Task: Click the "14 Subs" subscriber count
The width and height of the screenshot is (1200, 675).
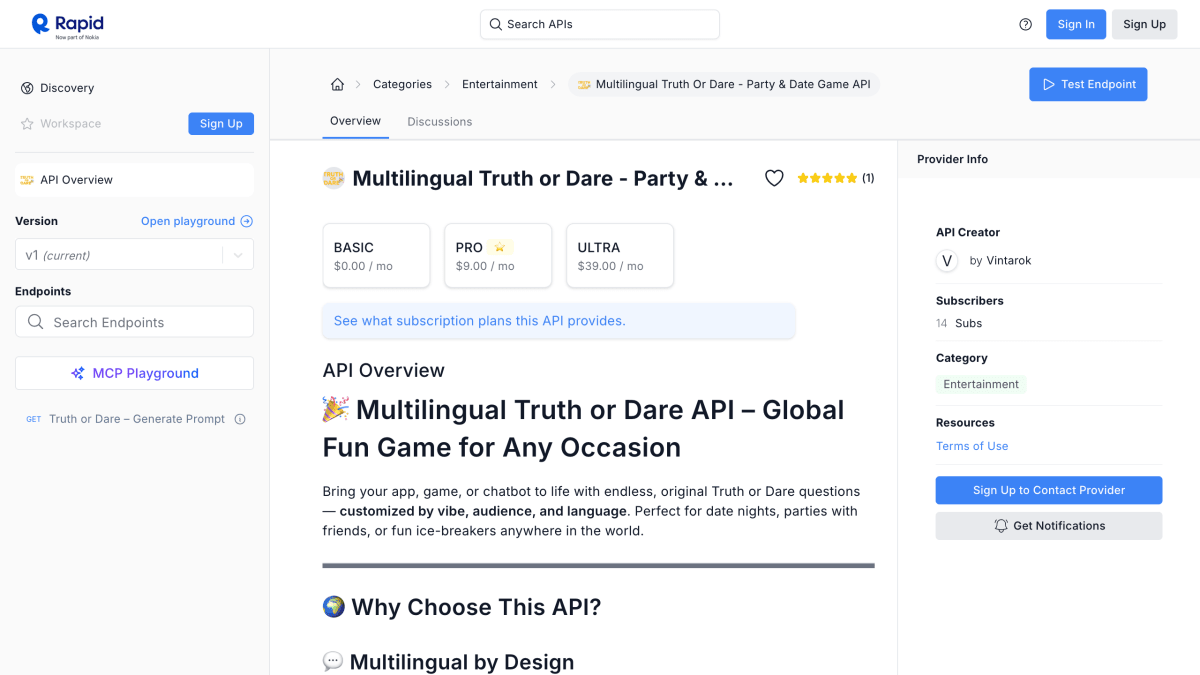Action: coord(959,323)
